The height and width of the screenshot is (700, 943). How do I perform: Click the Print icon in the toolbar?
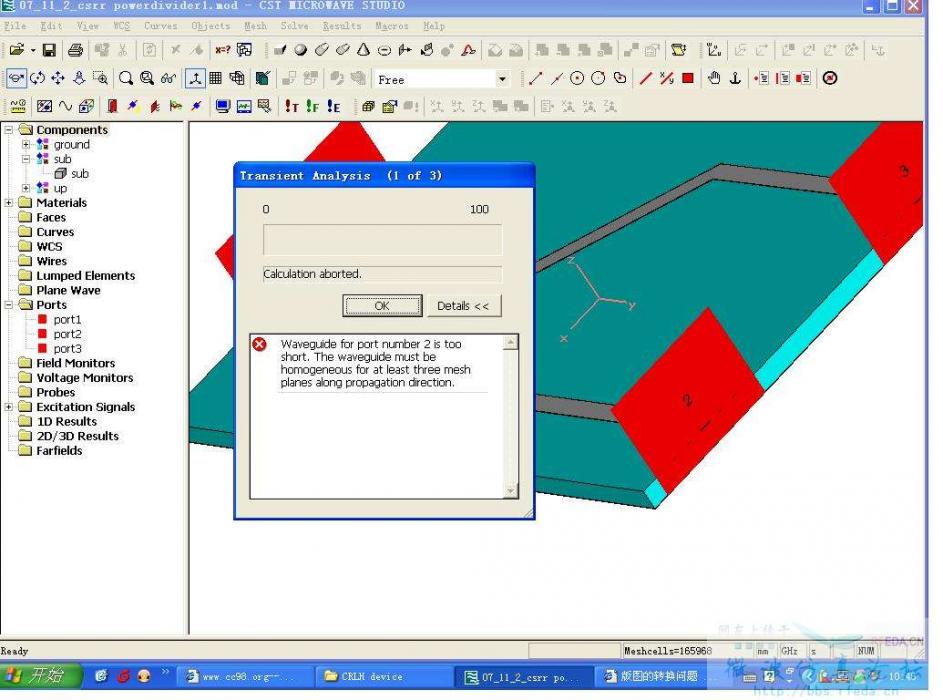coord(75,50)
